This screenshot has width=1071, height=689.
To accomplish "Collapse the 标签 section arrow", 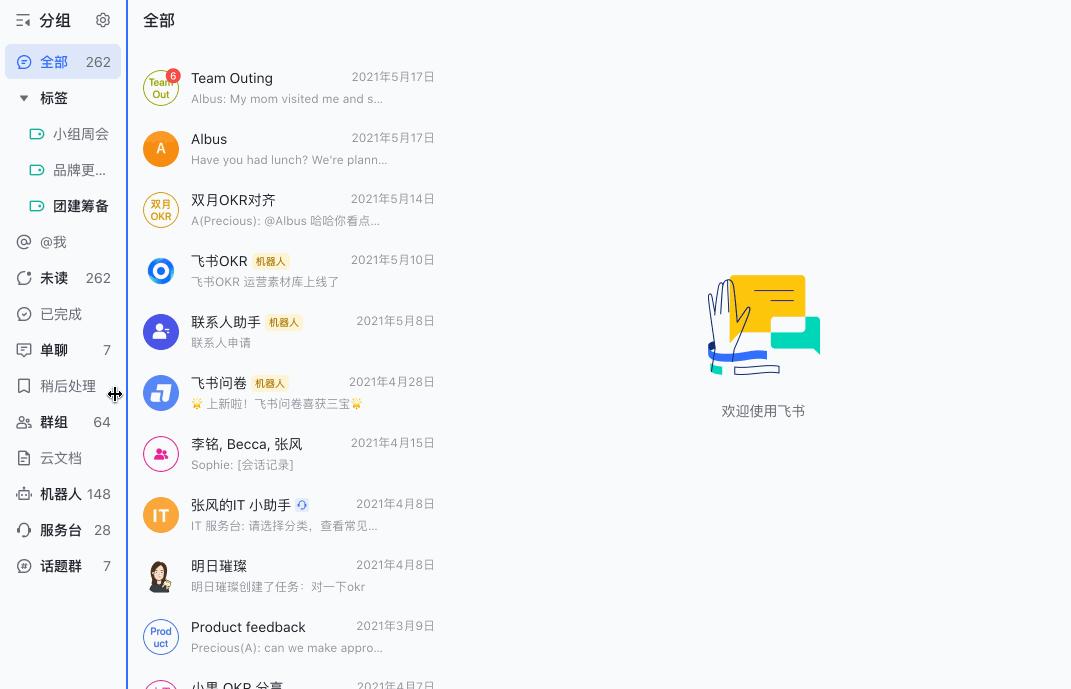I will click(24, 98).
